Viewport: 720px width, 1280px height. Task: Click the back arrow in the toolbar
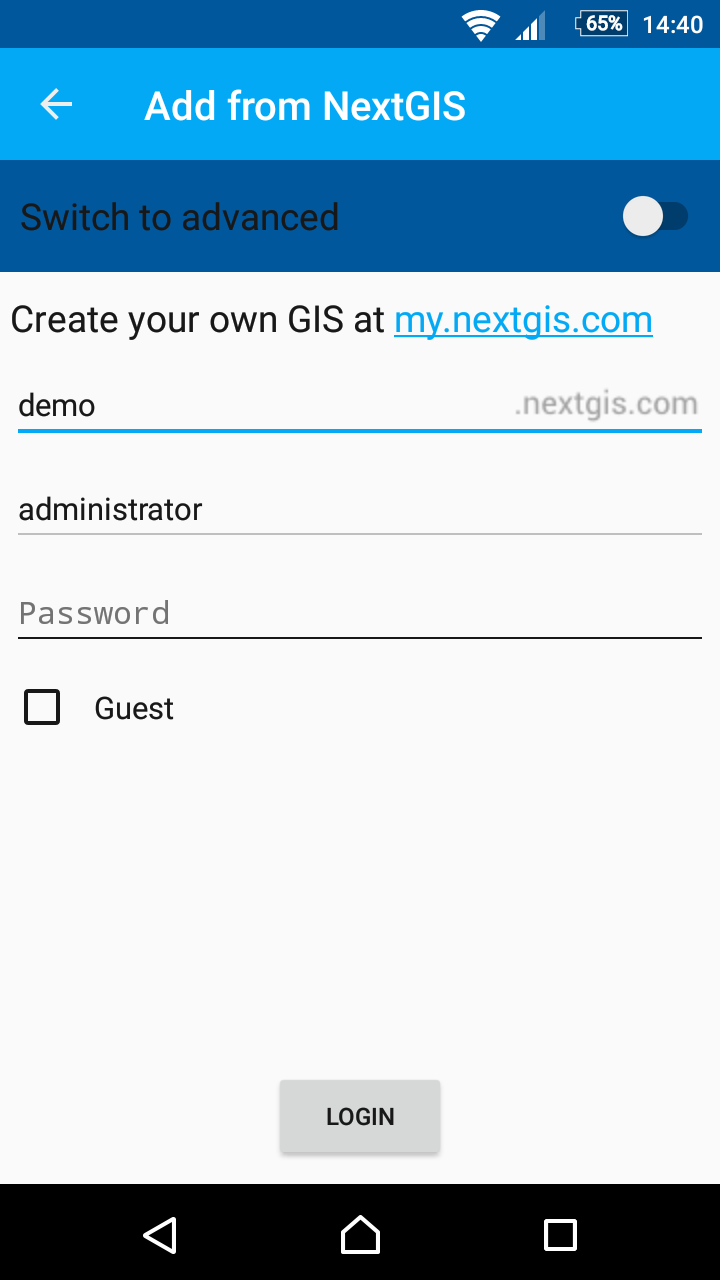[x=56, y=104]
